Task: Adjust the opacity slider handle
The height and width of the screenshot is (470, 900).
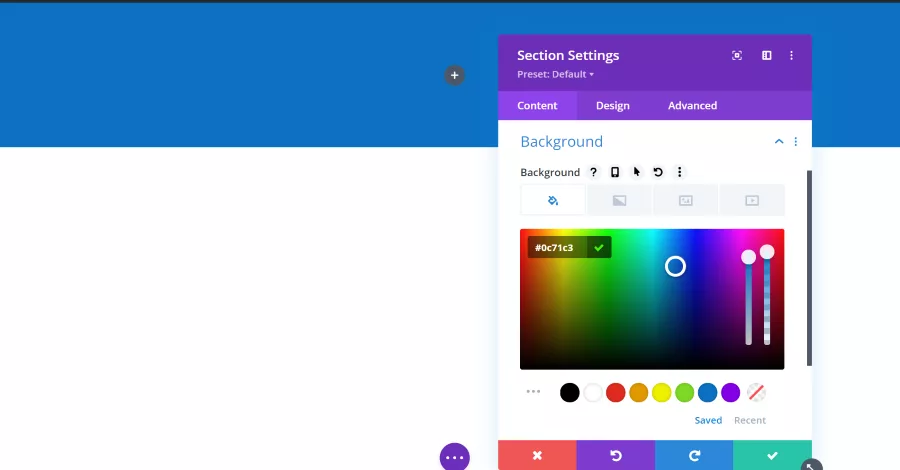Action: click(767, 251)
